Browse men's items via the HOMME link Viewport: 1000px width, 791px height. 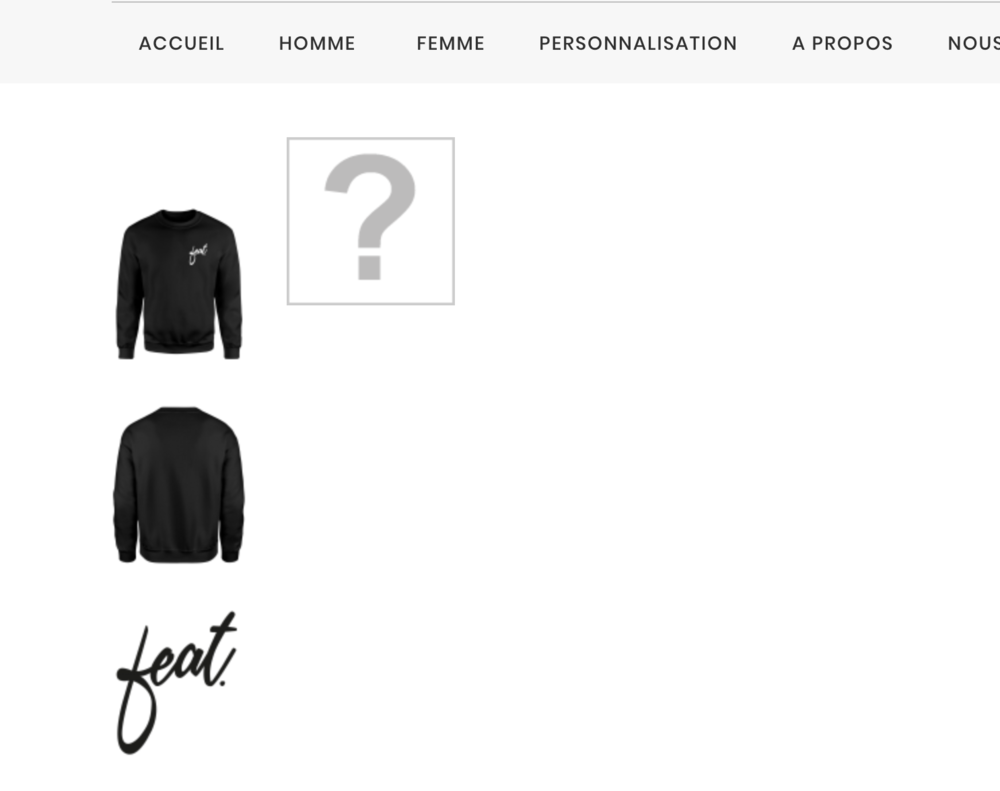(317, 43)
